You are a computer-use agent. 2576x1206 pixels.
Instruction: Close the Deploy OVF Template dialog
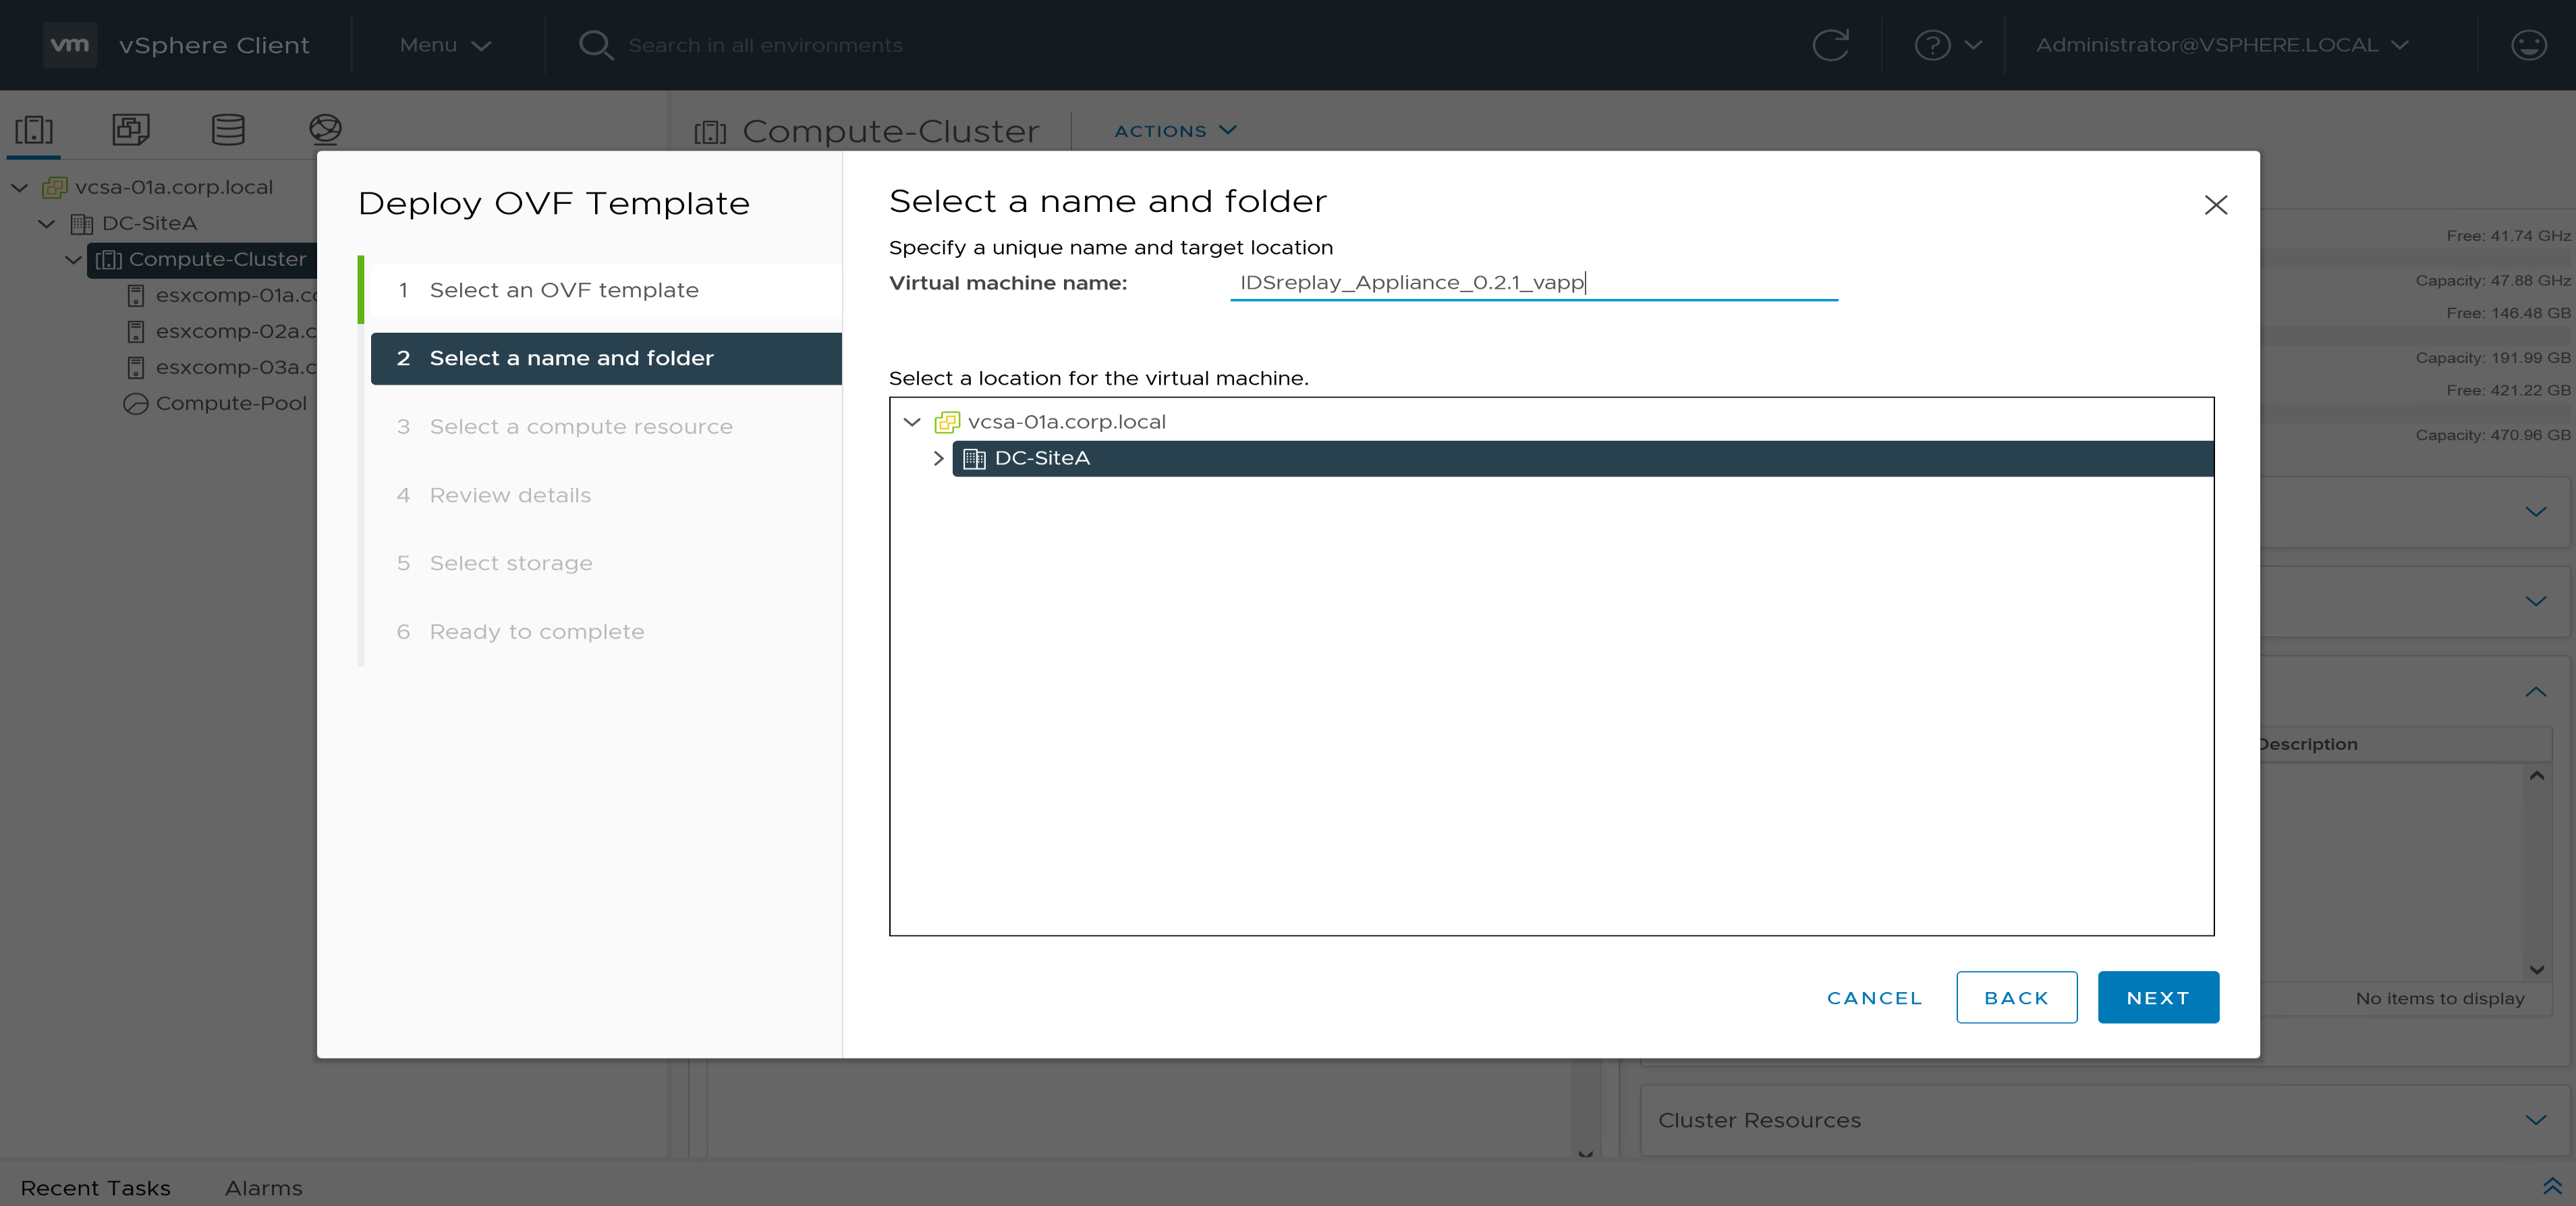[2216, 205]
